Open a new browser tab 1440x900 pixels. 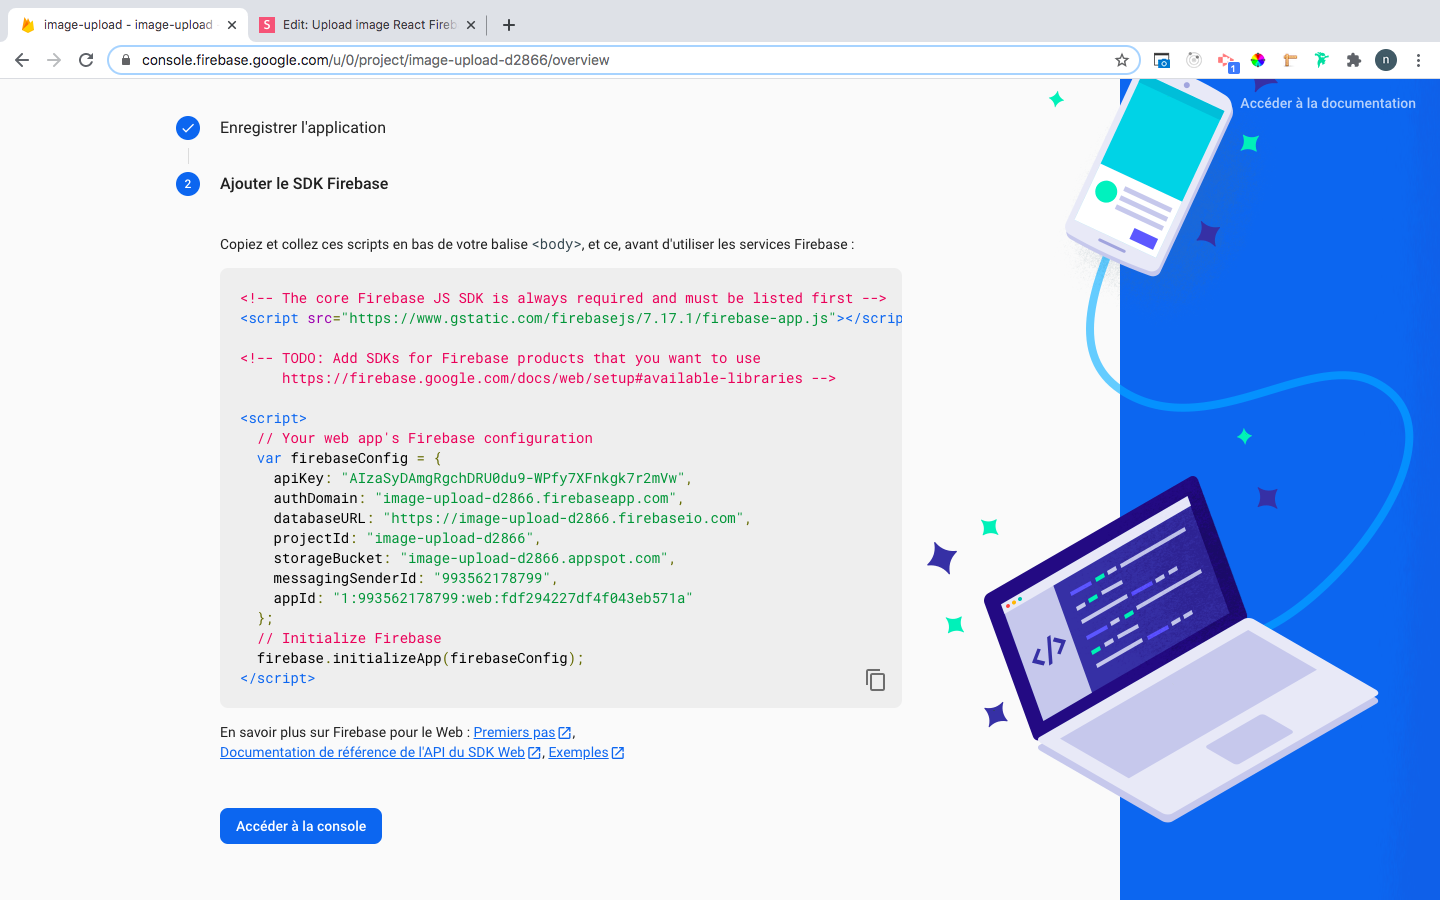click(x=509, y=25)
